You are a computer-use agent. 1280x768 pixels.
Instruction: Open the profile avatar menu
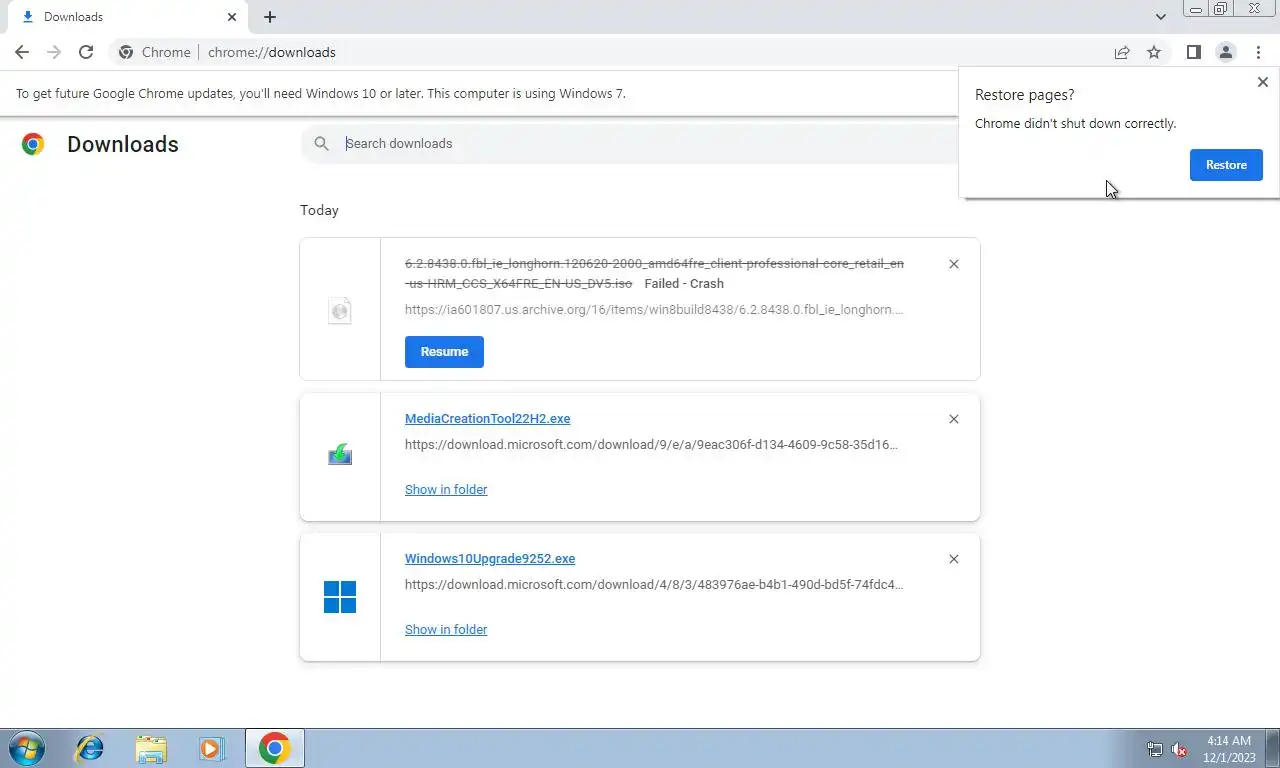[x=1225, y=52]
